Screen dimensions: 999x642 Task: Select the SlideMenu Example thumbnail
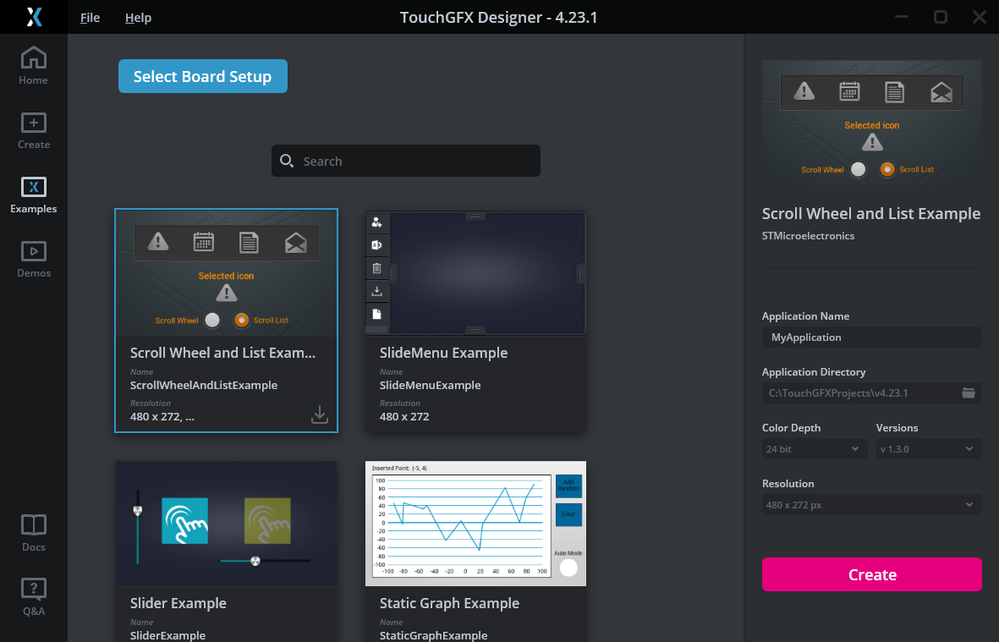475,273
